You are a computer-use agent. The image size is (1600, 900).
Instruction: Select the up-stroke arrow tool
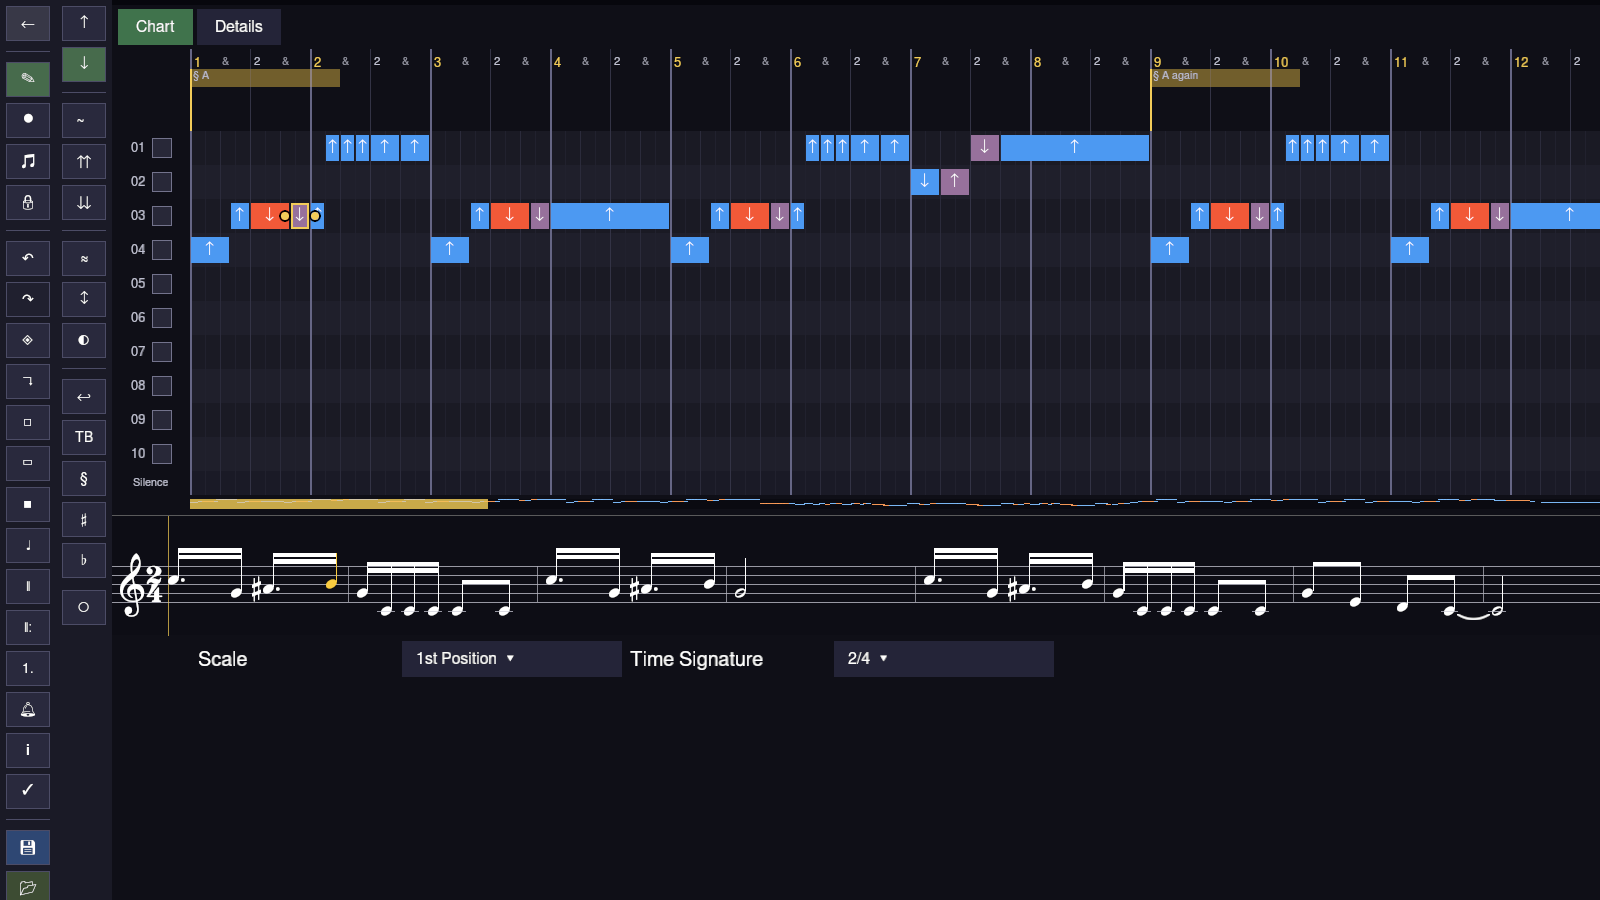pos(84,23)
